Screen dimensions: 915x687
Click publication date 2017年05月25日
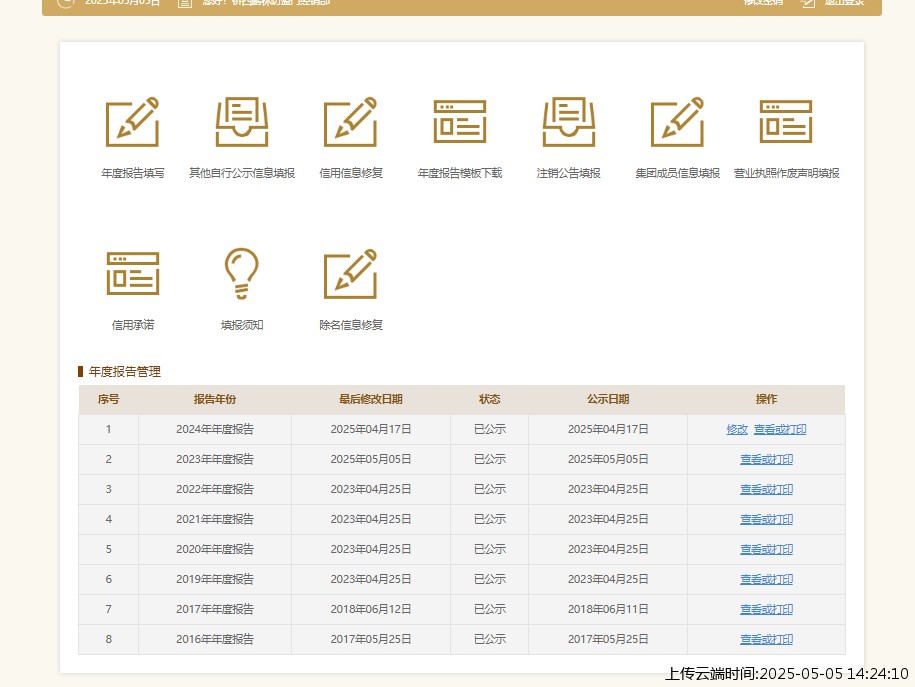point(608,639)
